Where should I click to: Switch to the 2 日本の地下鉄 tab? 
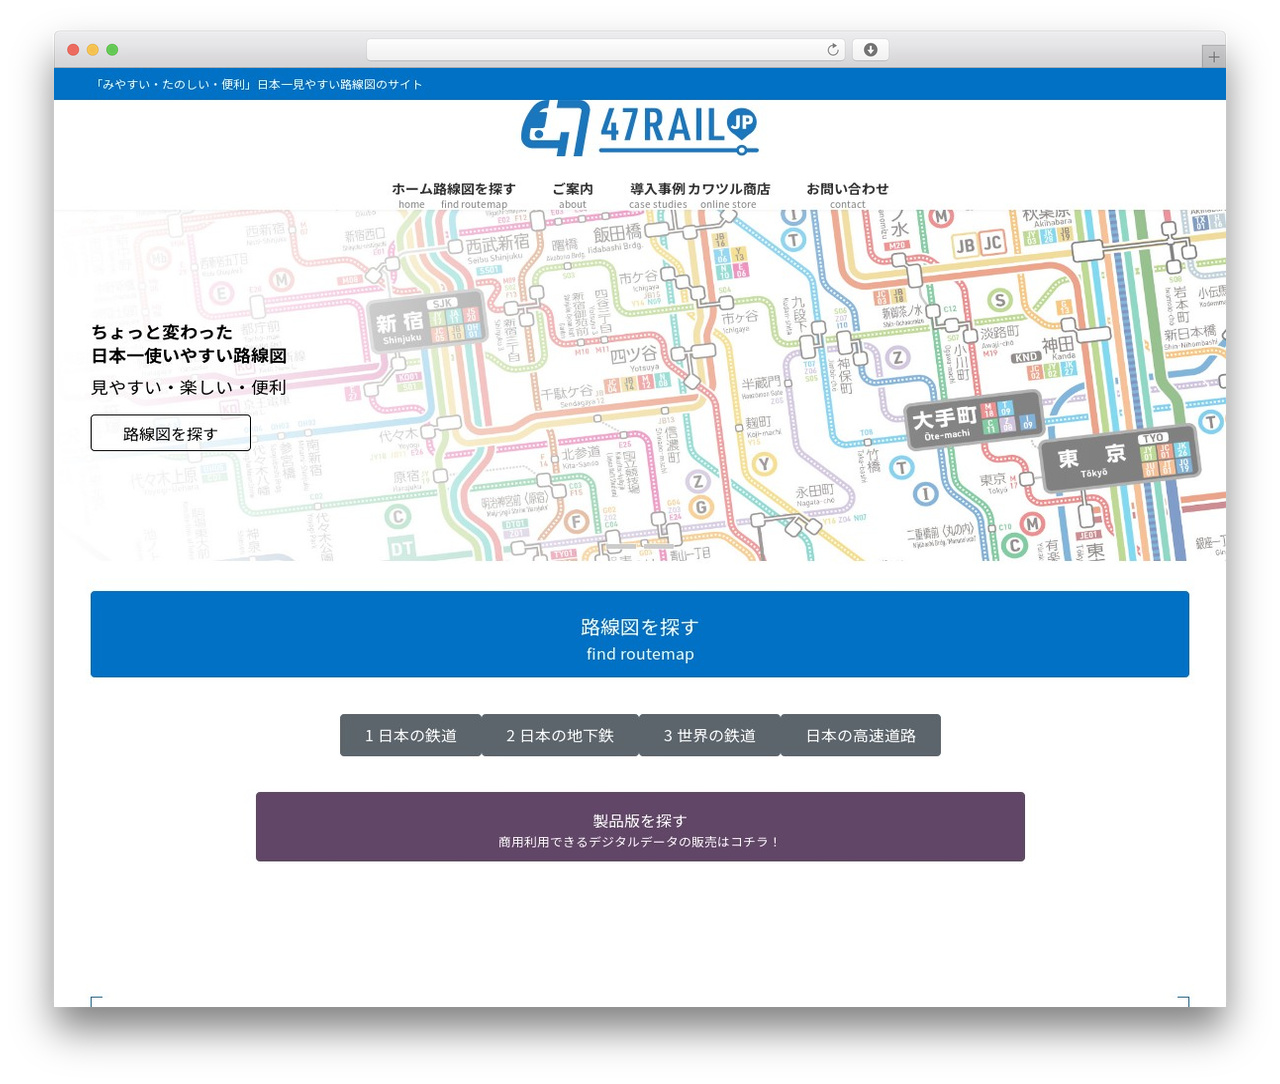click(560, 735)
